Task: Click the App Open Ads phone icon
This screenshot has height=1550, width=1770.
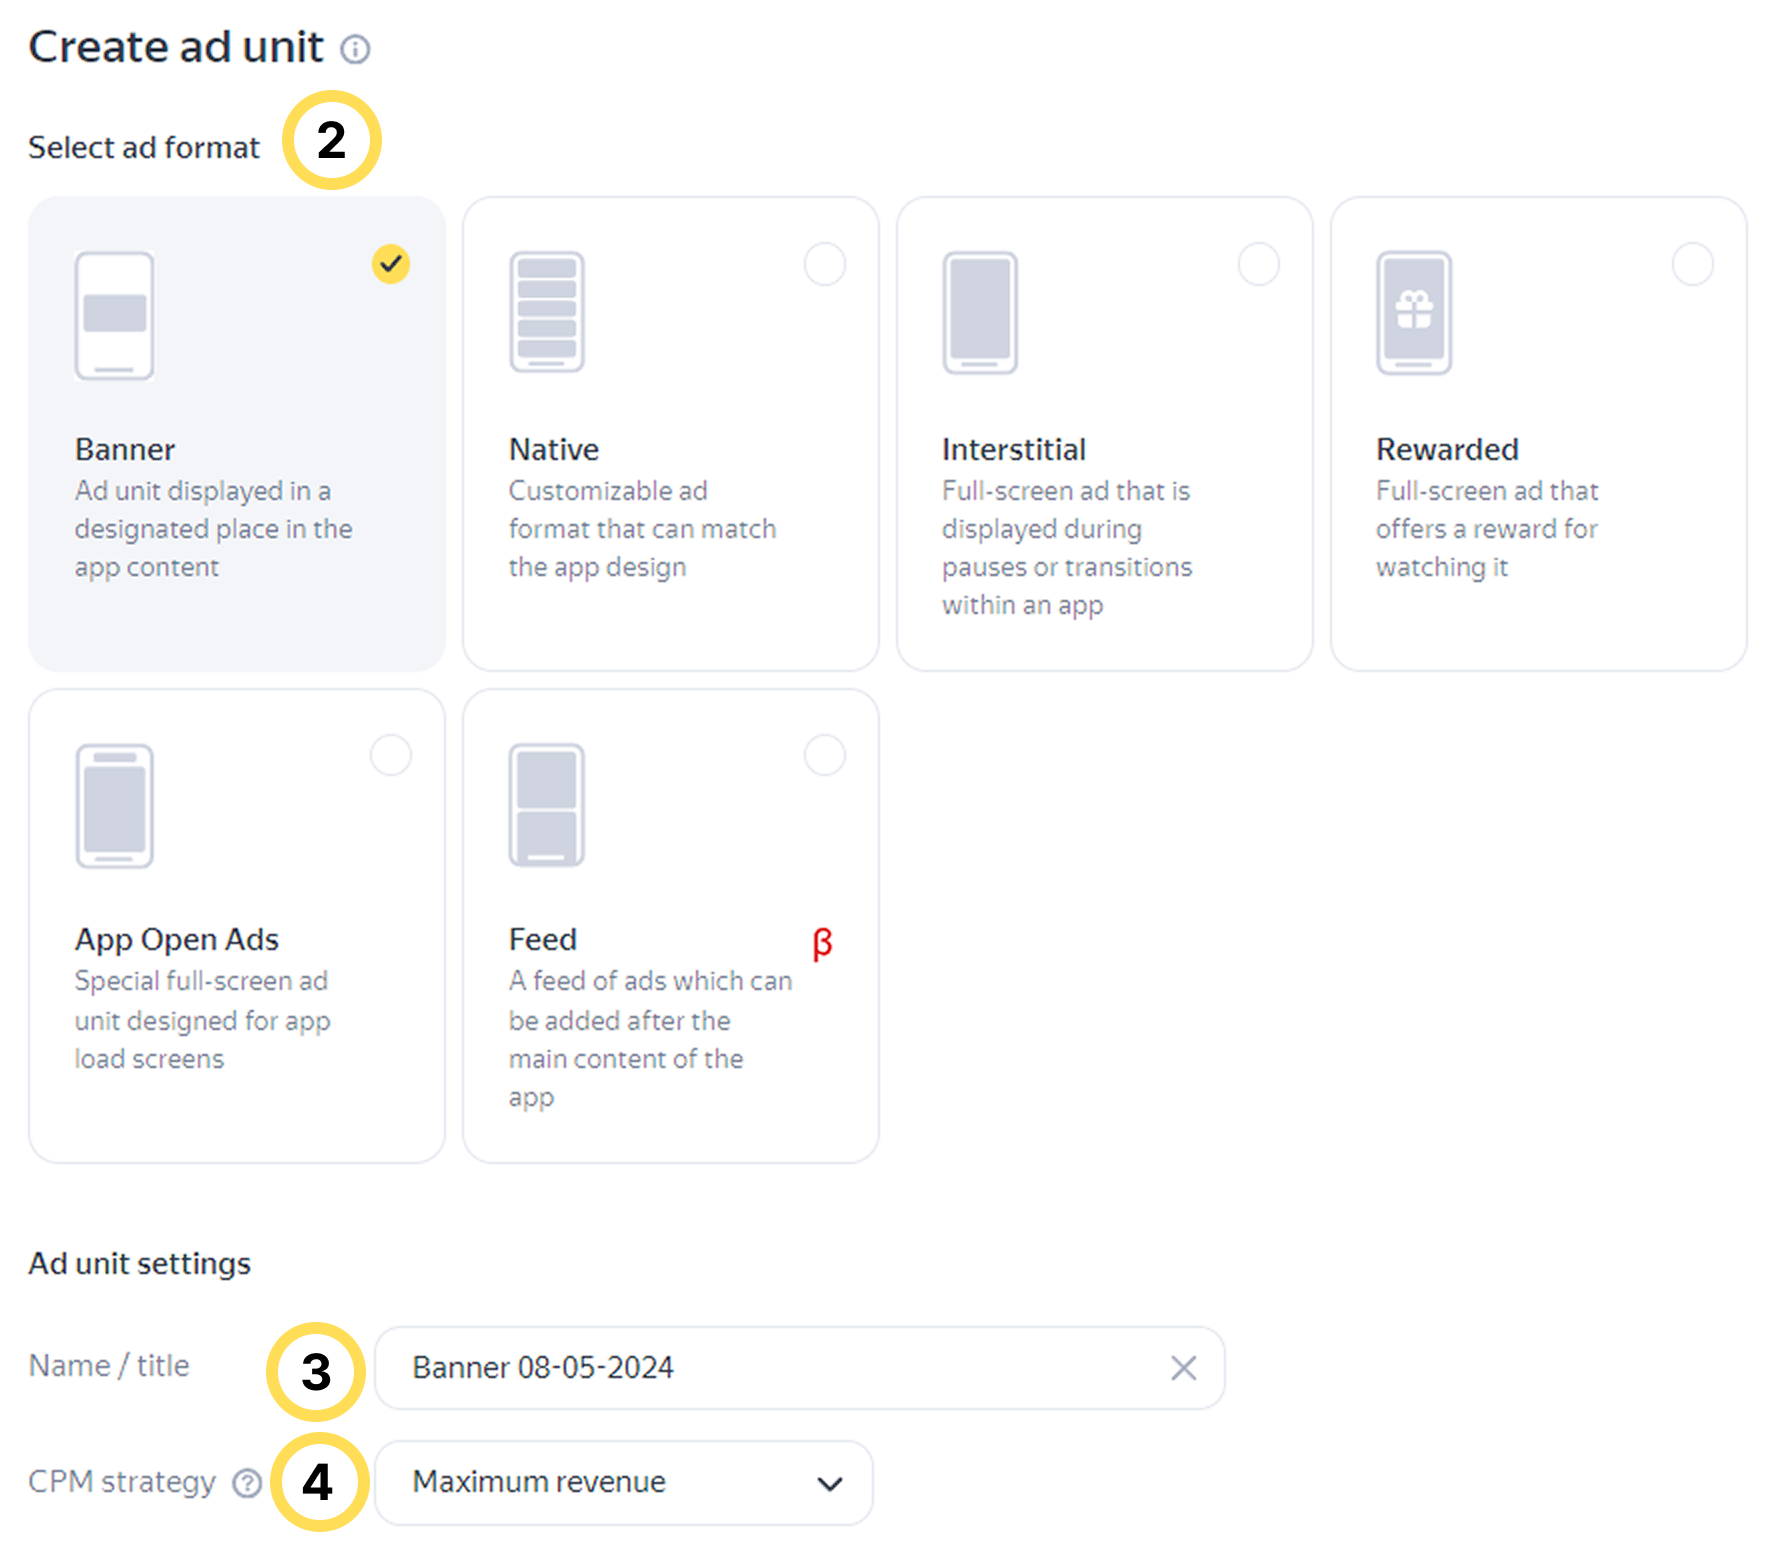Action: point(114,805)
